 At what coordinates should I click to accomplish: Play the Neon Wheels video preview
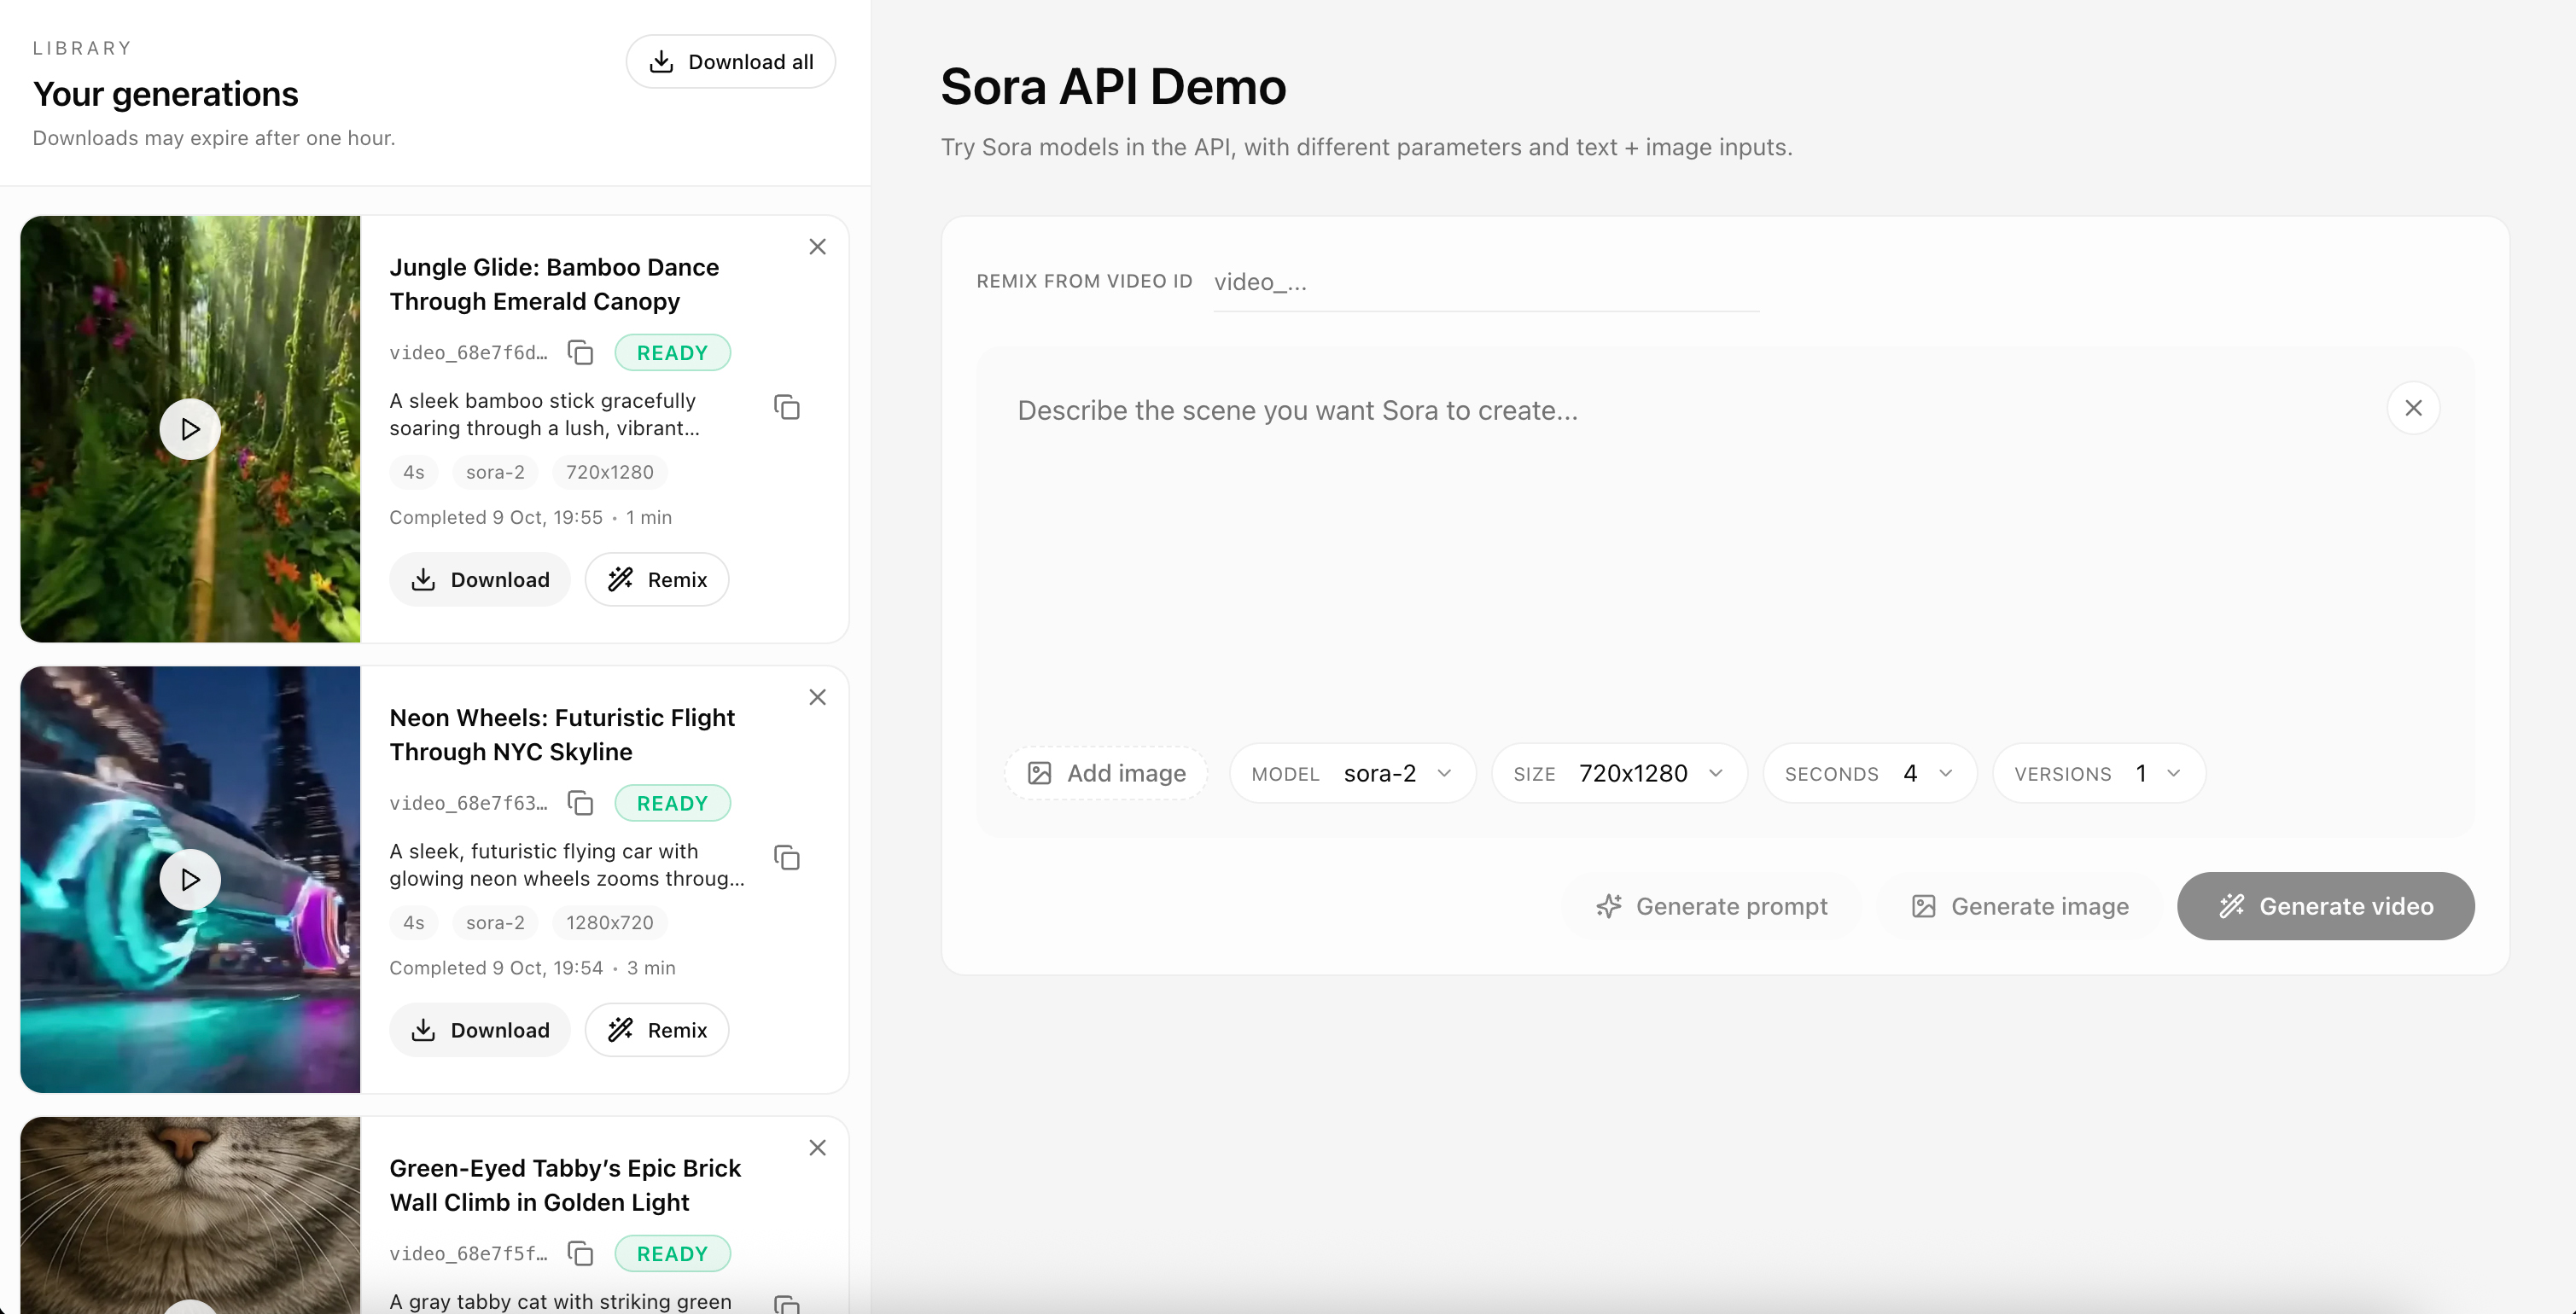click(x=190, y=879)
